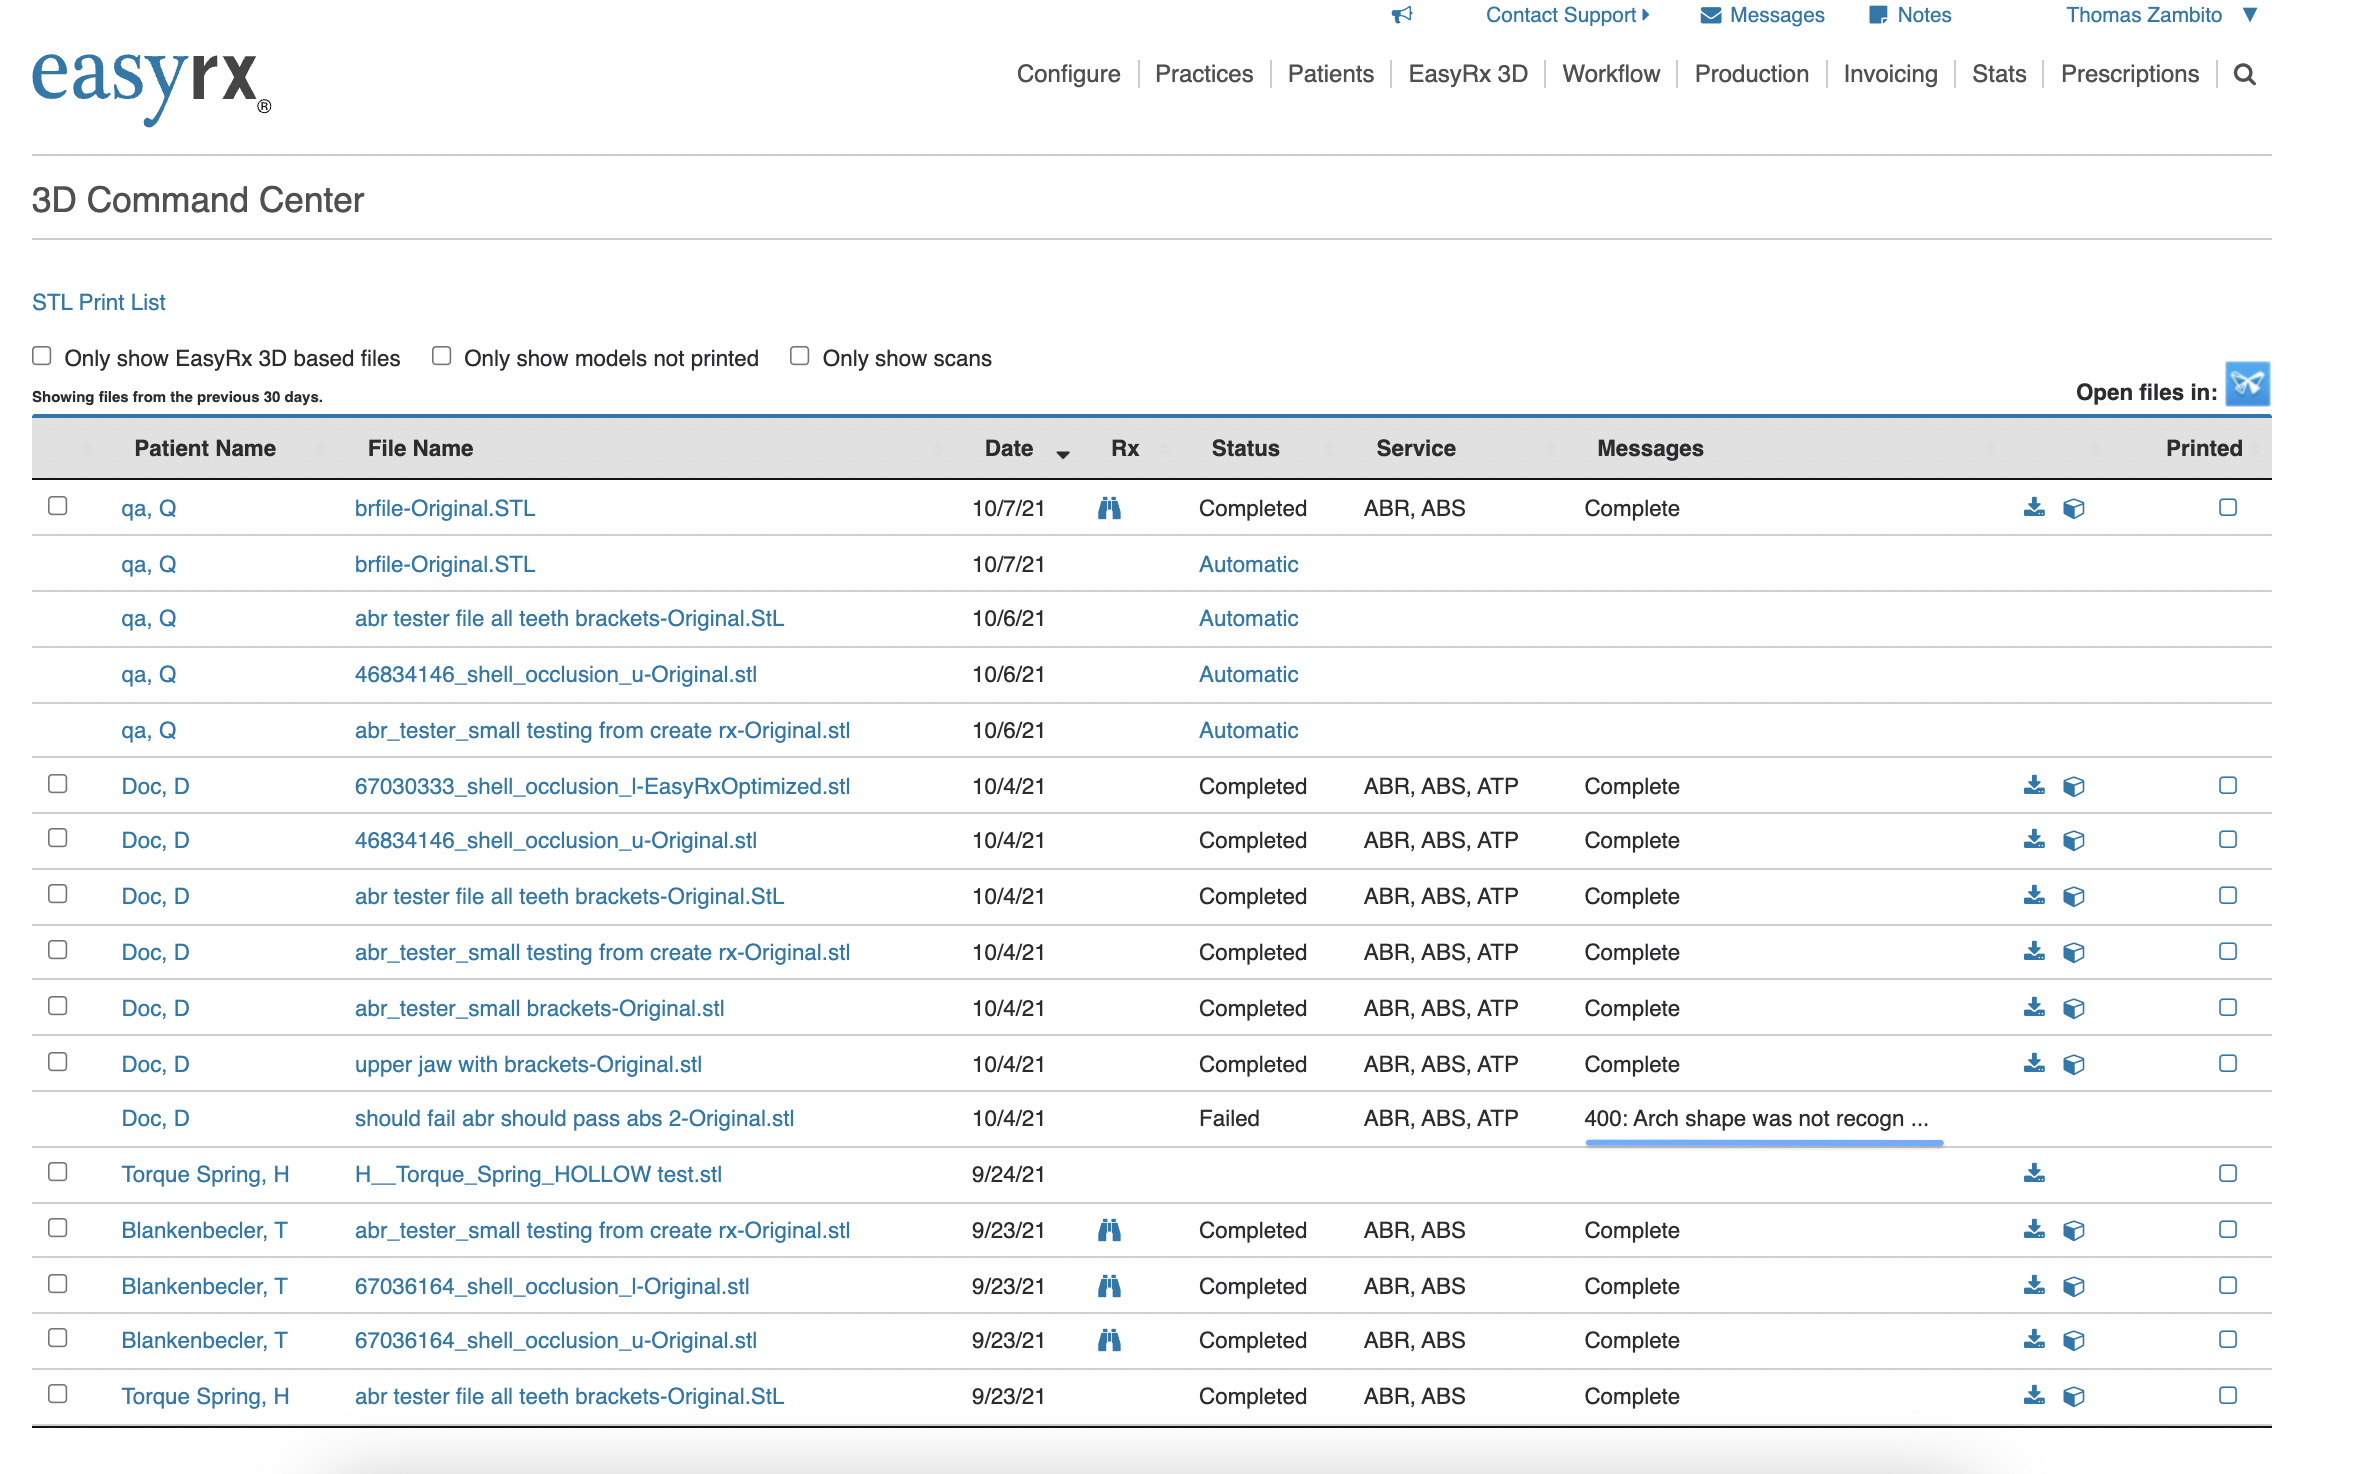2370x1474 pixels.
Task: Expand Contact Support menu
Action: coord(1567,15)
